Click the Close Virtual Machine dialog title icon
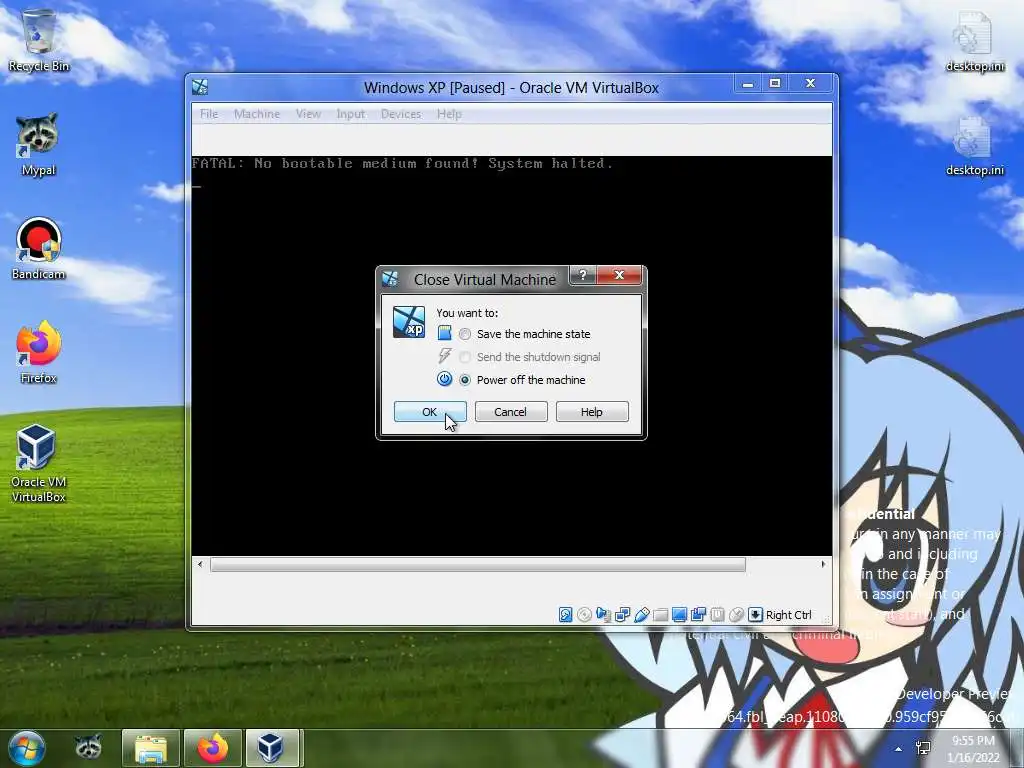The image size is (1024, 768). (x=390, y=279)
